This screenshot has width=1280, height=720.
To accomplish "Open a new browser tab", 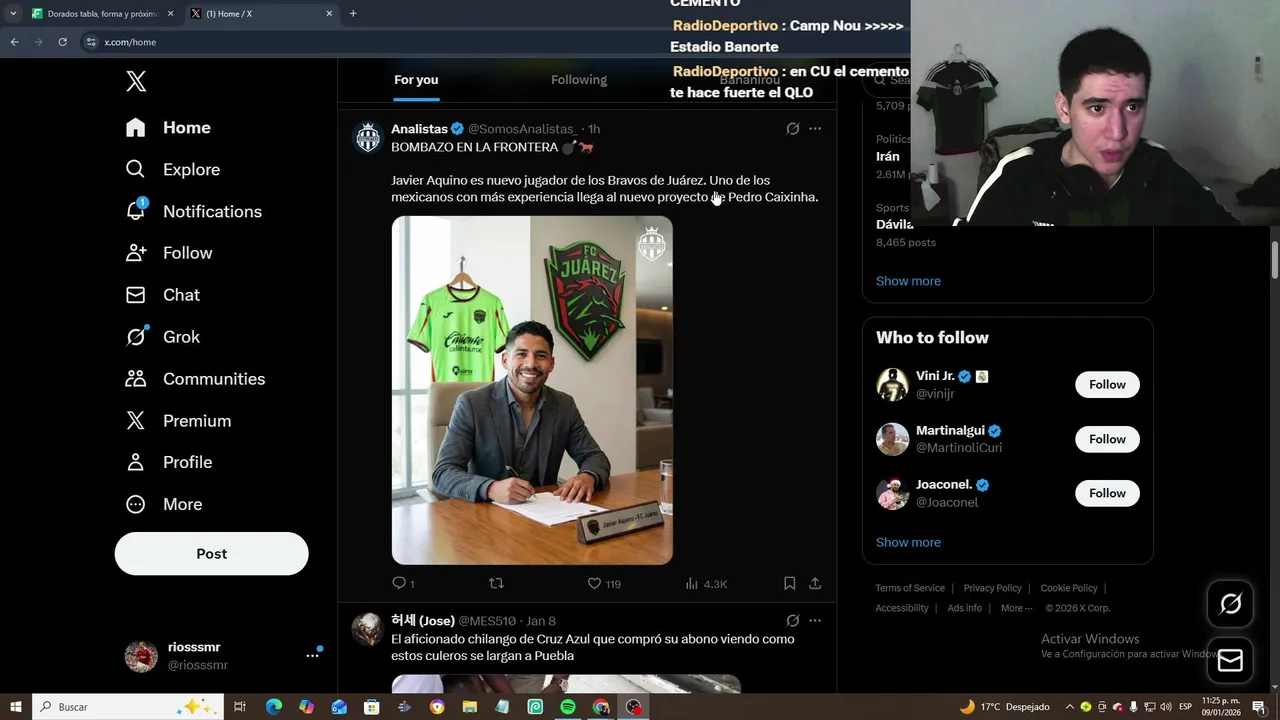I will [353, 14].
